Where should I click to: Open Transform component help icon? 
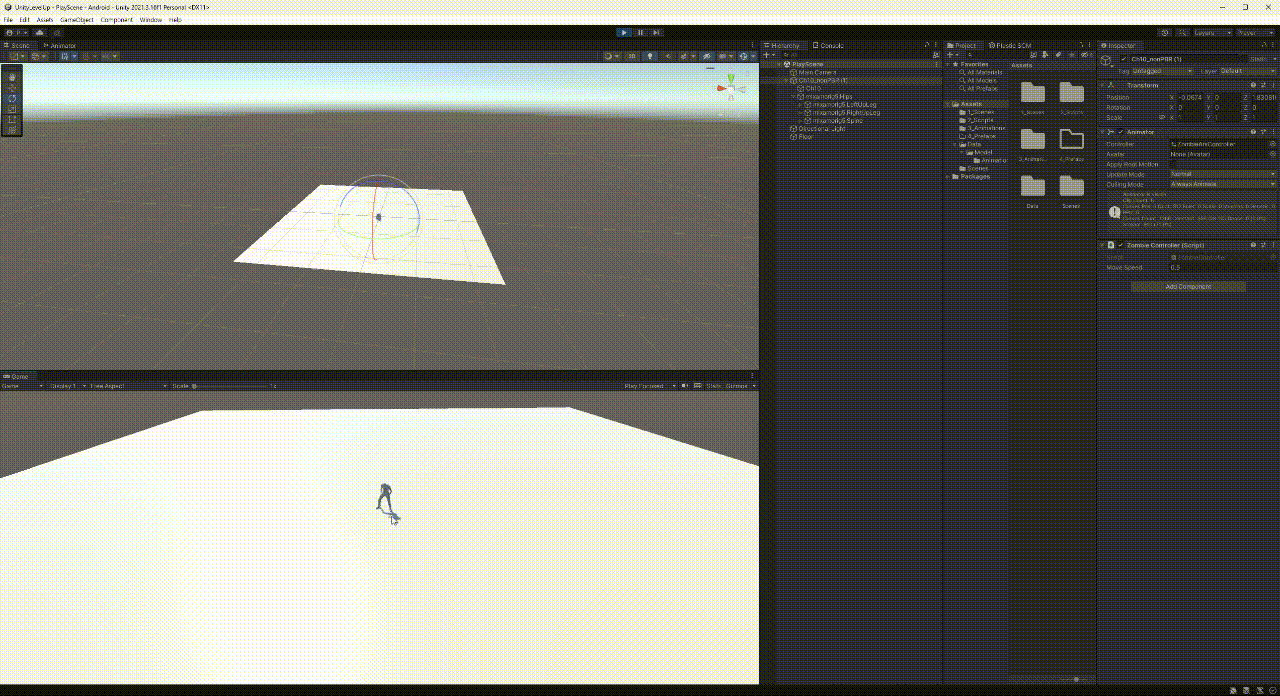point(1253,85)
